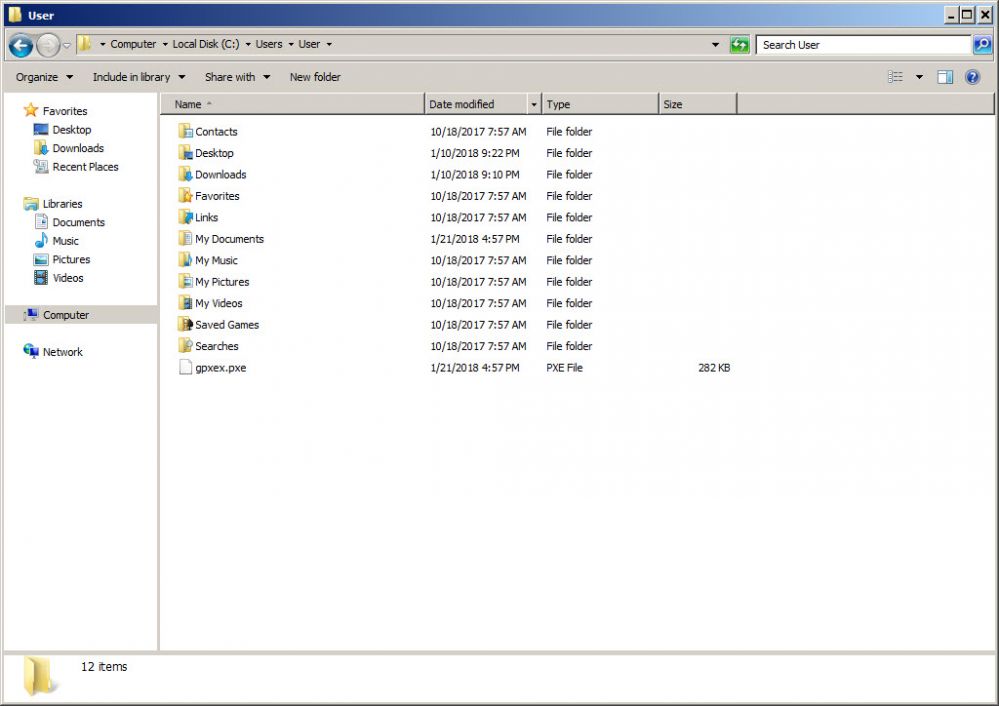Click the Desktop folder icon in file list
999x706 pixels.
coord(185,152)
